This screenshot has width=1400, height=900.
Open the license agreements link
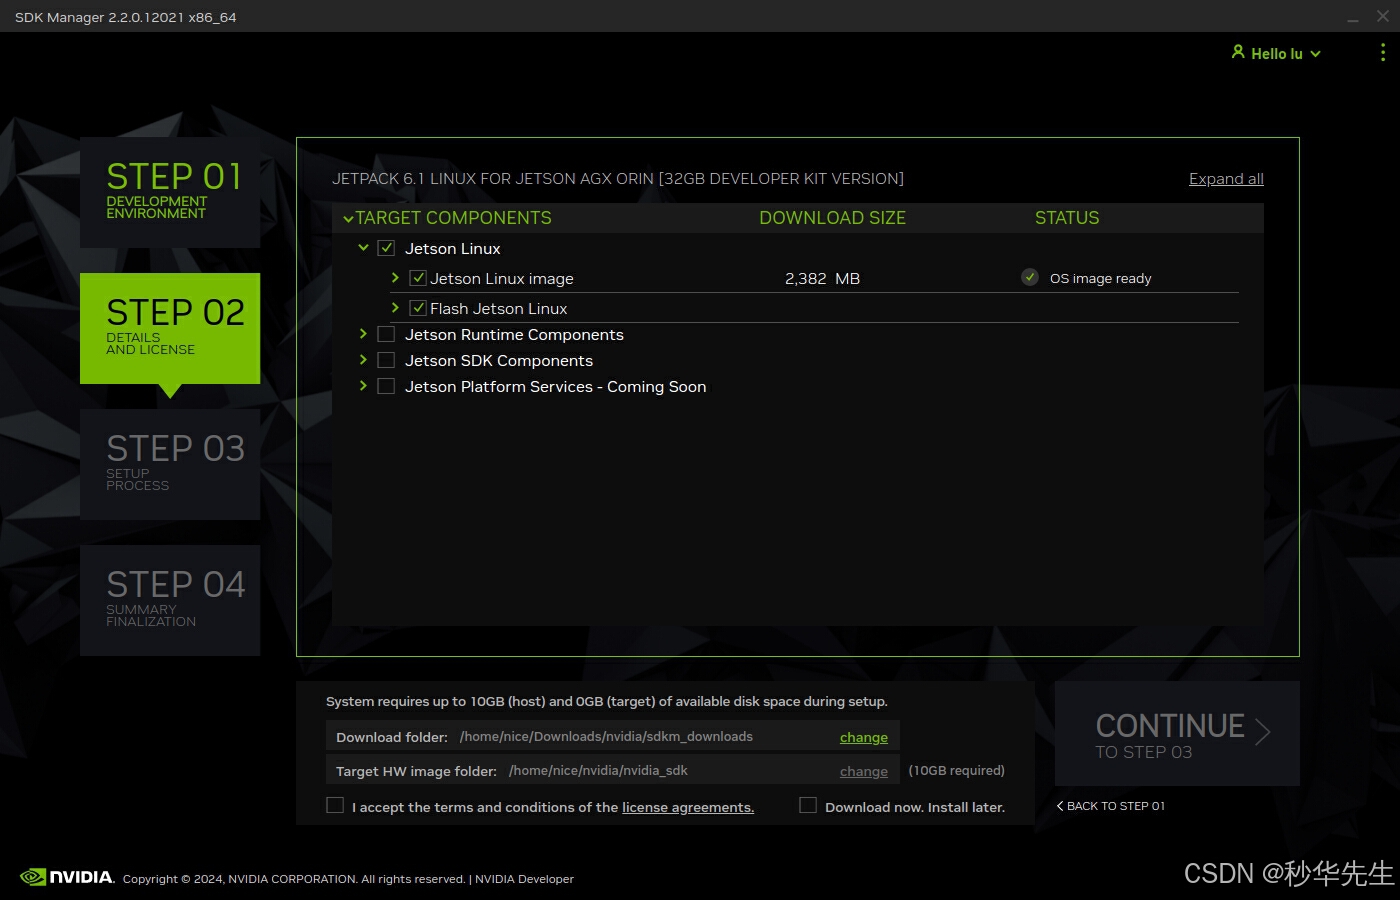687,807
